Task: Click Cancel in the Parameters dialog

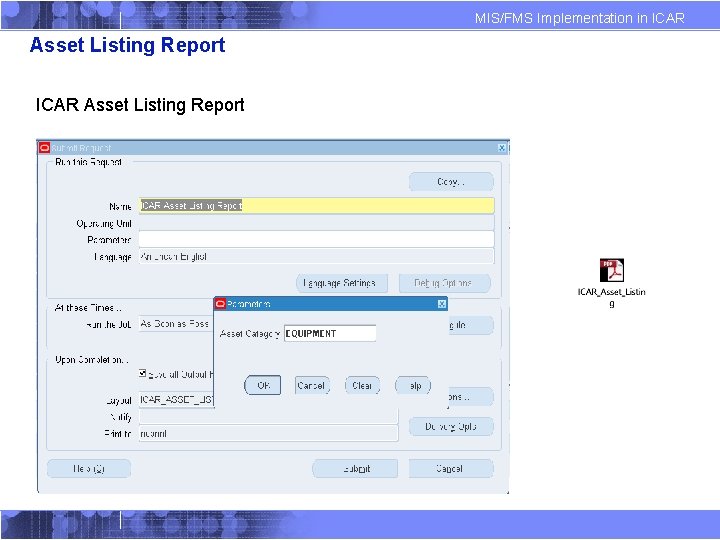Action: (x=312, y=385)
